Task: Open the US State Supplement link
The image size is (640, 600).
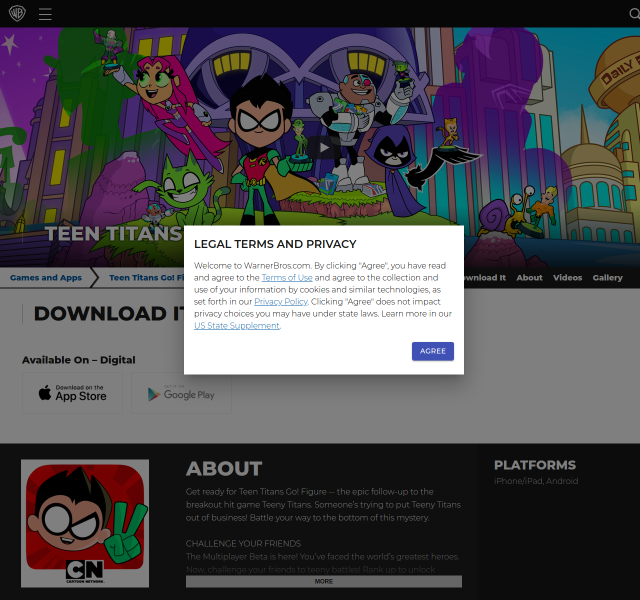Action: pyautogui.click(x=237, y=326)
